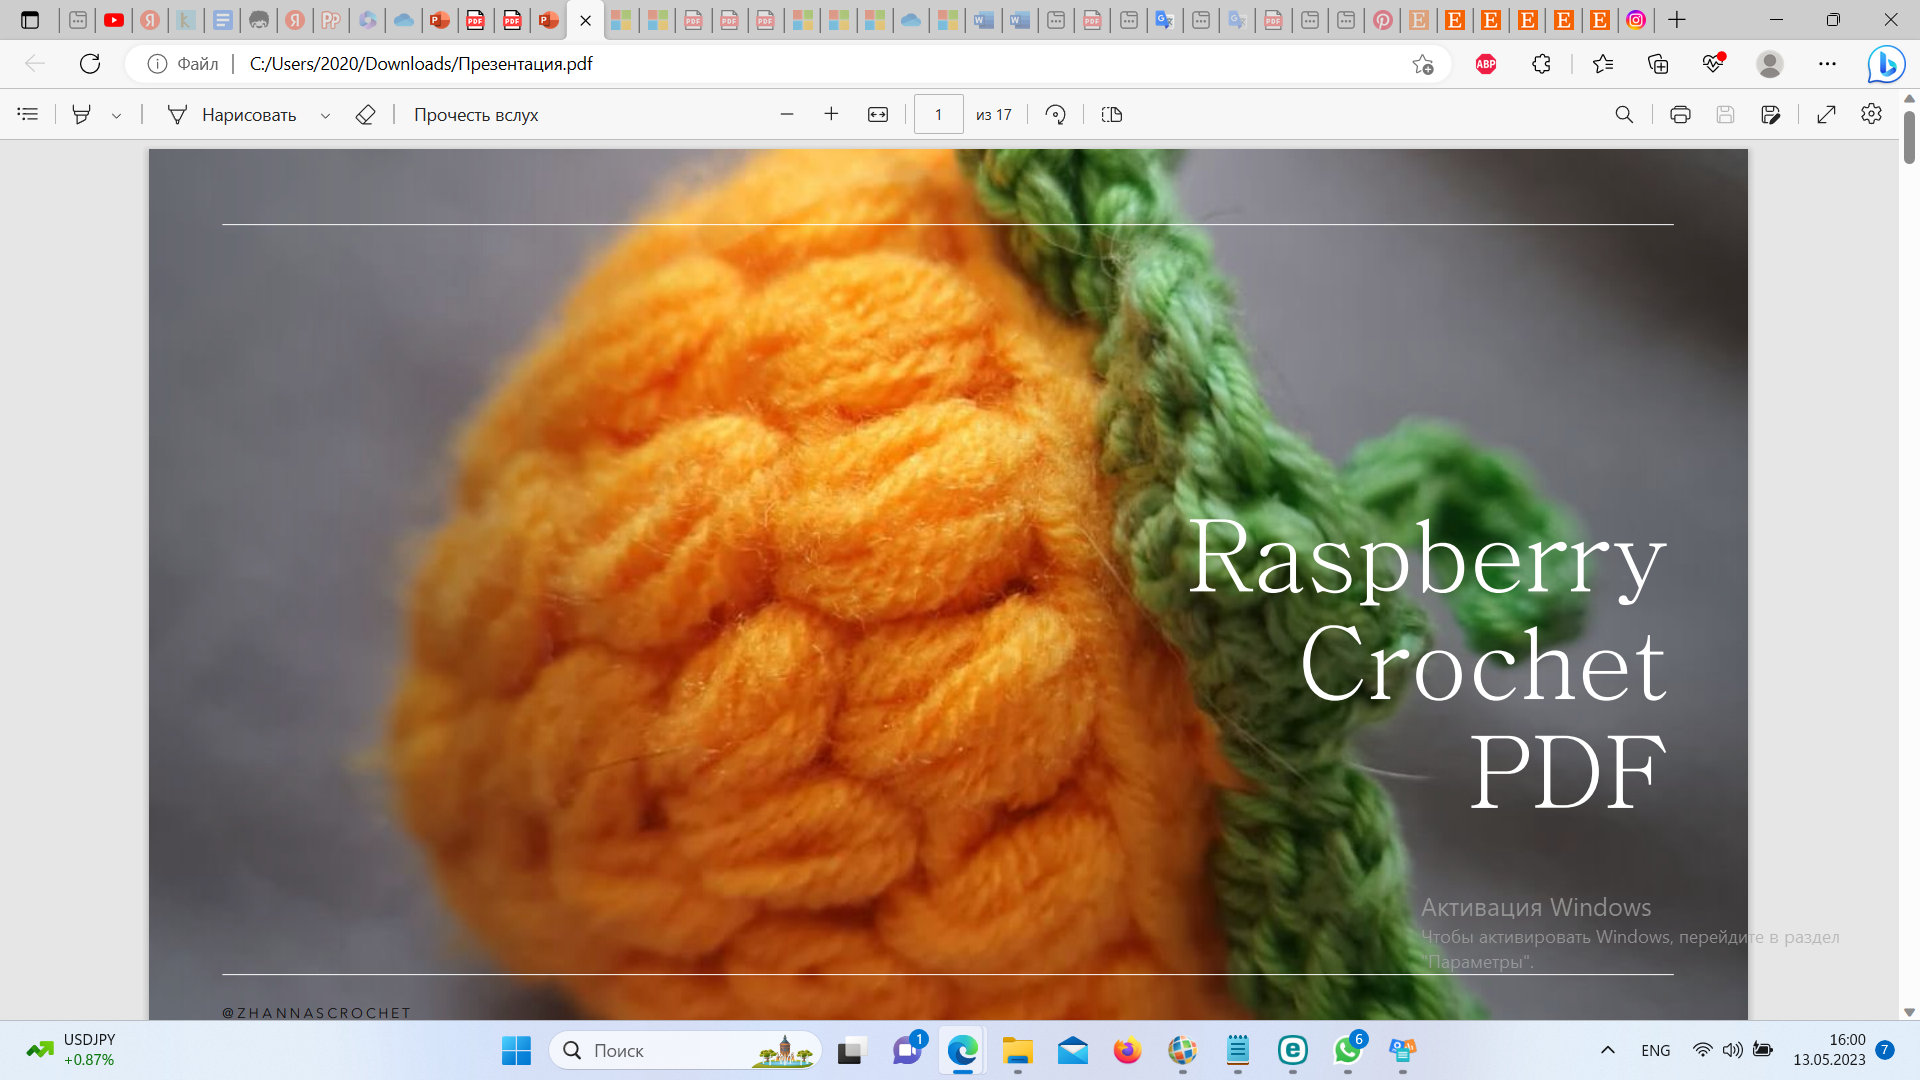The height and width of the screenshot is (1080, 1920).
Task: Toggle fit-to-width zoom mode
Action: click(877, 114)
